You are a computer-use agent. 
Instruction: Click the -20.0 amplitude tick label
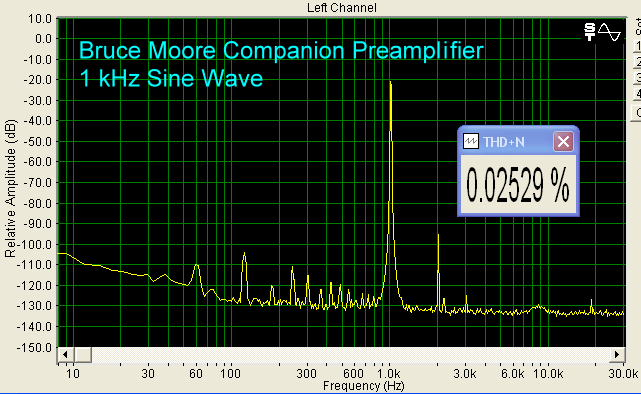point(38,80)
